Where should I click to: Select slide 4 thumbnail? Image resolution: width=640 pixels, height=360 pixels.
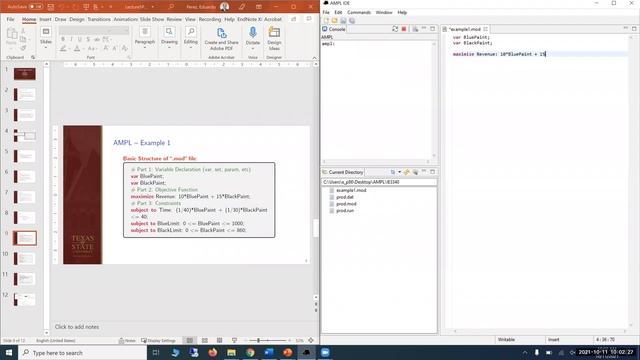click(24, 136)
